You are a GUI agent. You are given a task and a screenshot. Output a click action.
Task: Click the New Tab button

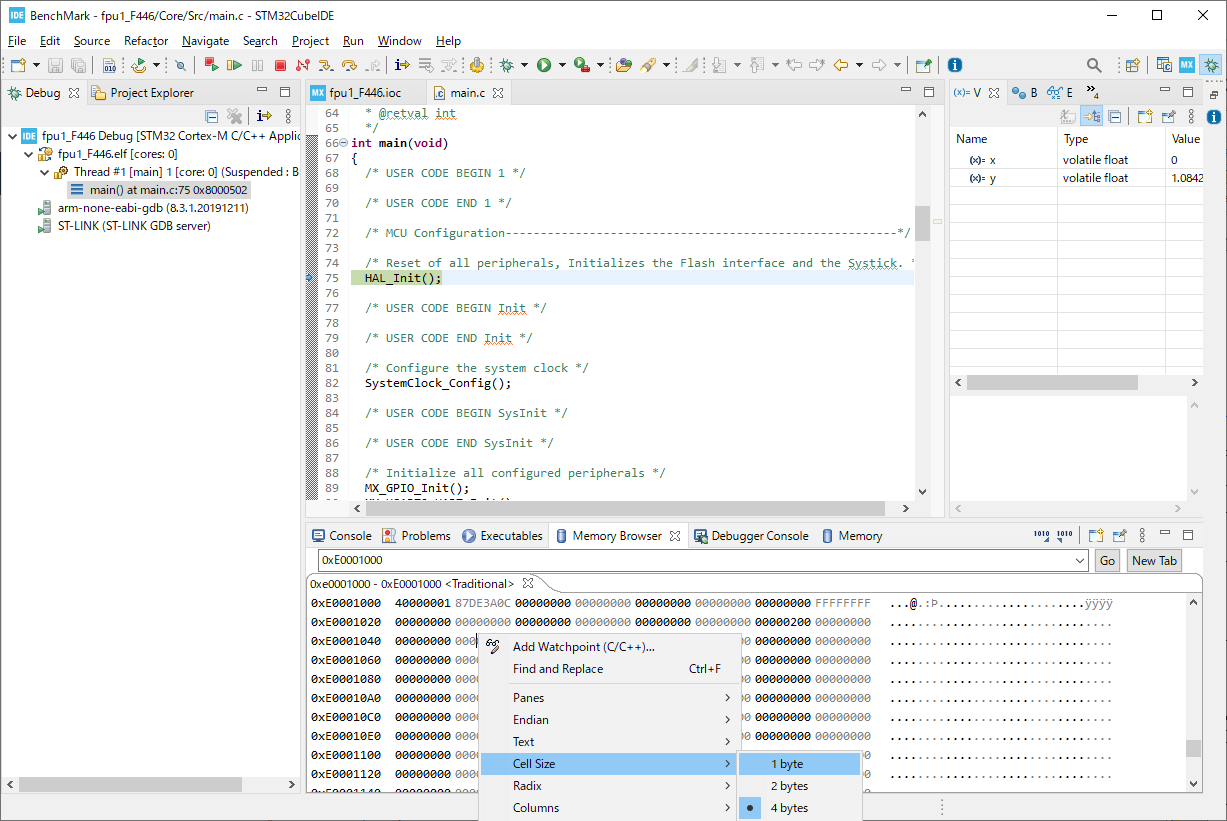tap(1154, 561)
